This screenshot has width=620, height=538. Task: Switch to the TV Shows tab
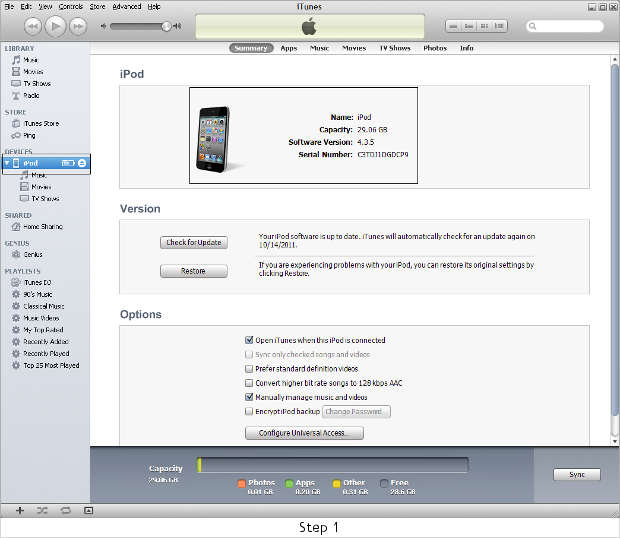pyautogui.click(x=395, y=48)
